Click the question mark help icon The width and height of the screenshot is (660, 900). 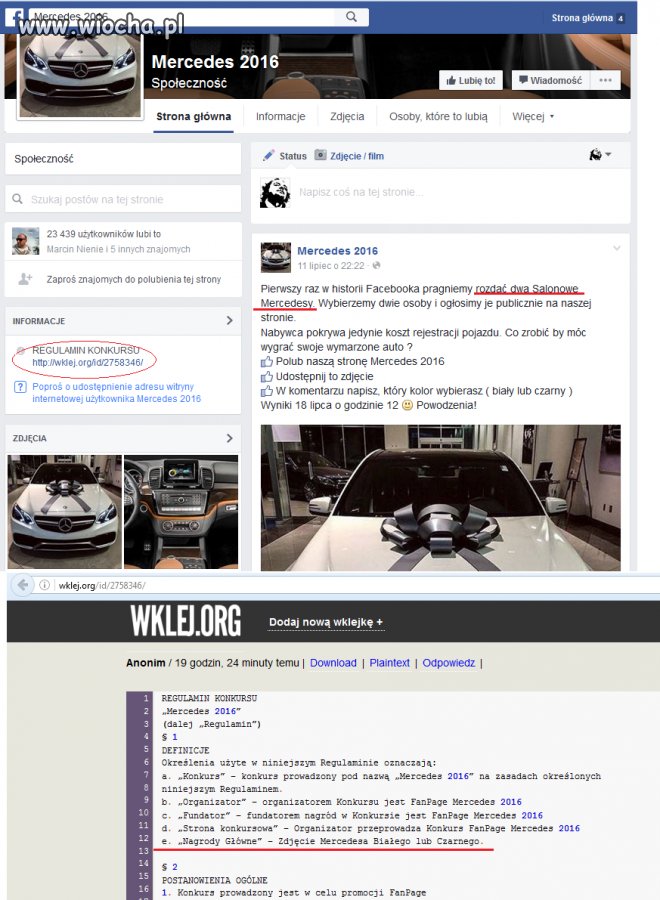(x=20, y=387)
